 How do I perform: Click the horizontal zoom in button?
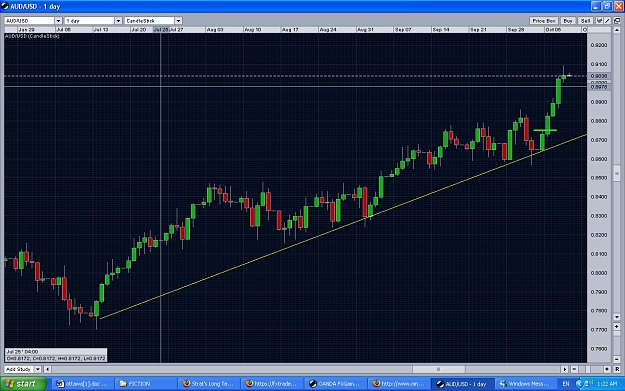pyautogui.click(x=607, y=369)
